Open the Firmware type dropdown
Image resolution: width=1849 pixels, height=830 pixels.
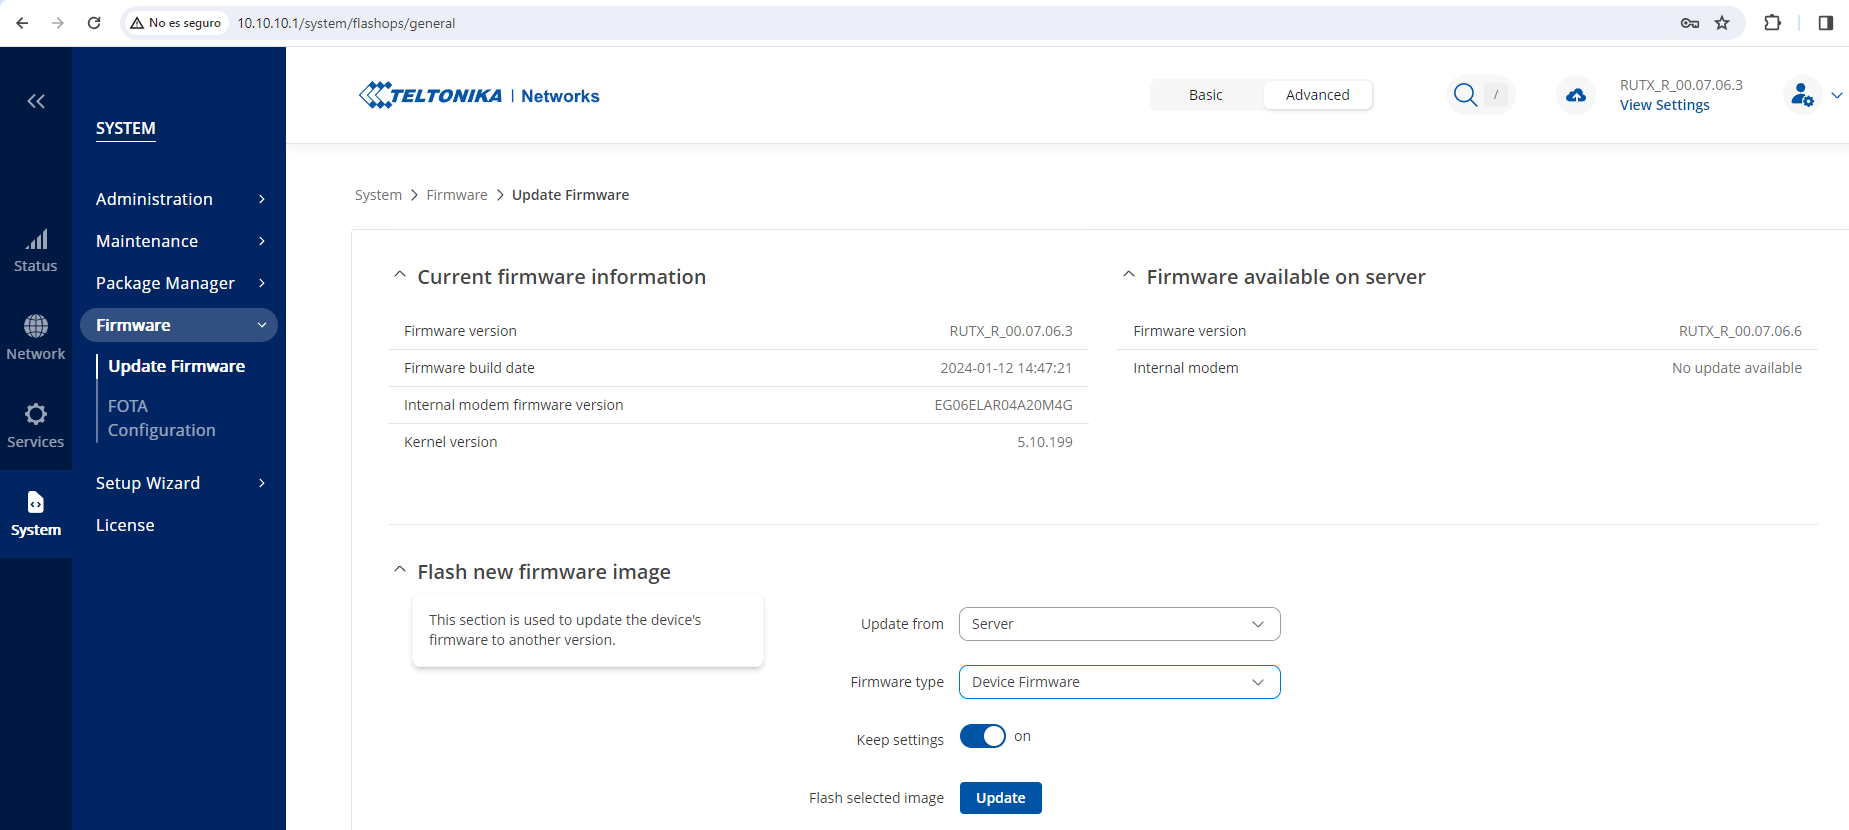[x=1119, y=682]
